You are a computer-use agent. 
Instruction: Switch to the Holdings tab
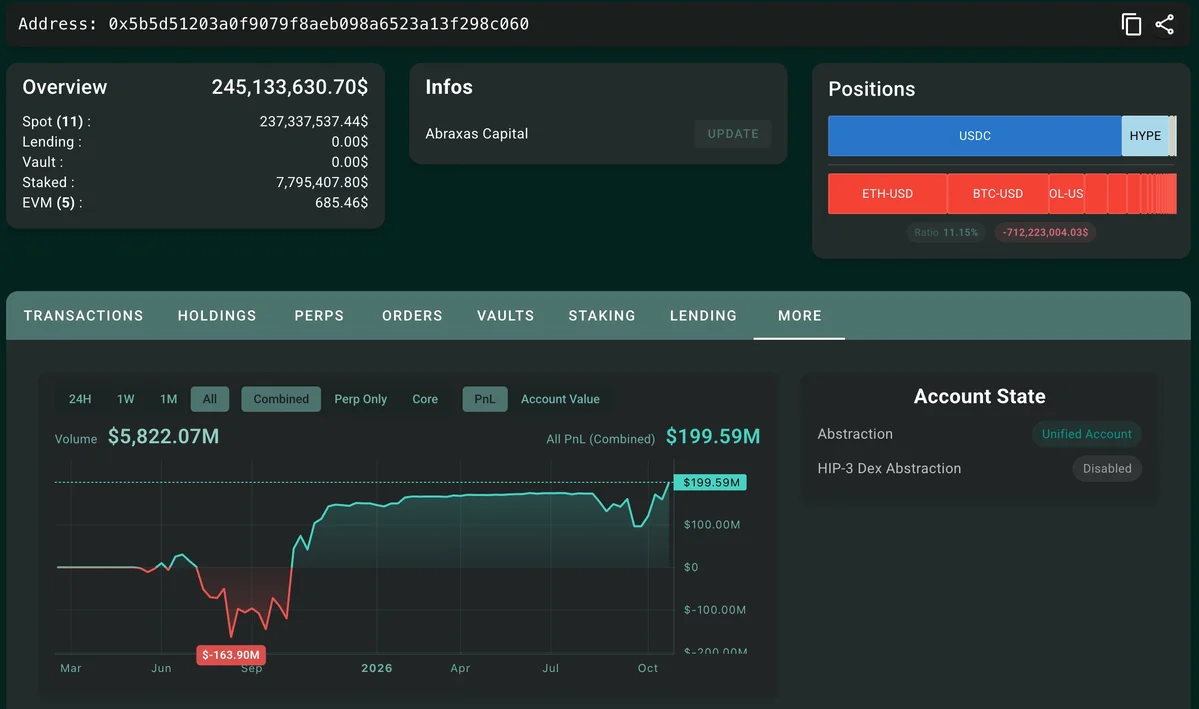(217, 316)
